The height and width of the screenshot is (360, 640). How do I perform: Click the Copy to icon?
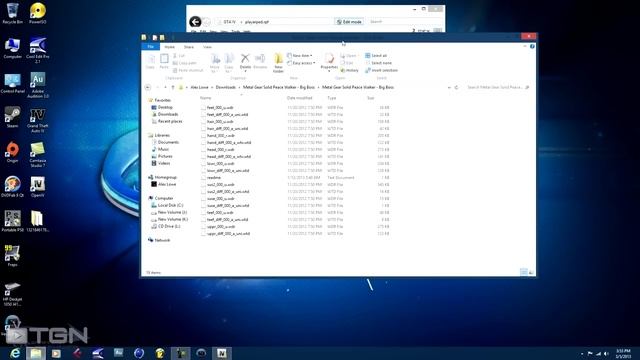pyautogui.click(x=229, y=63)
